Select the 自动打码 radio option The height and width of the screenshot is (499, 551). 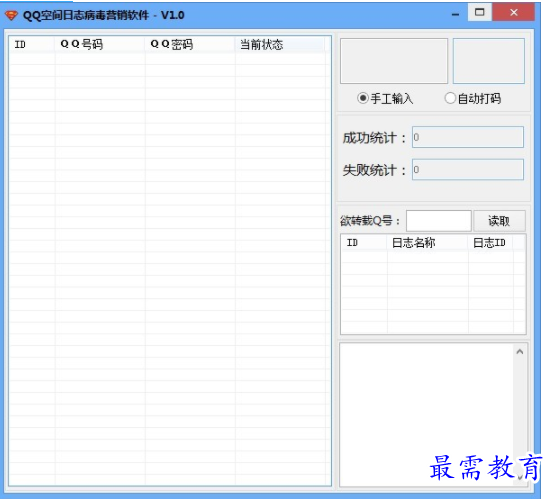[473, 98]
